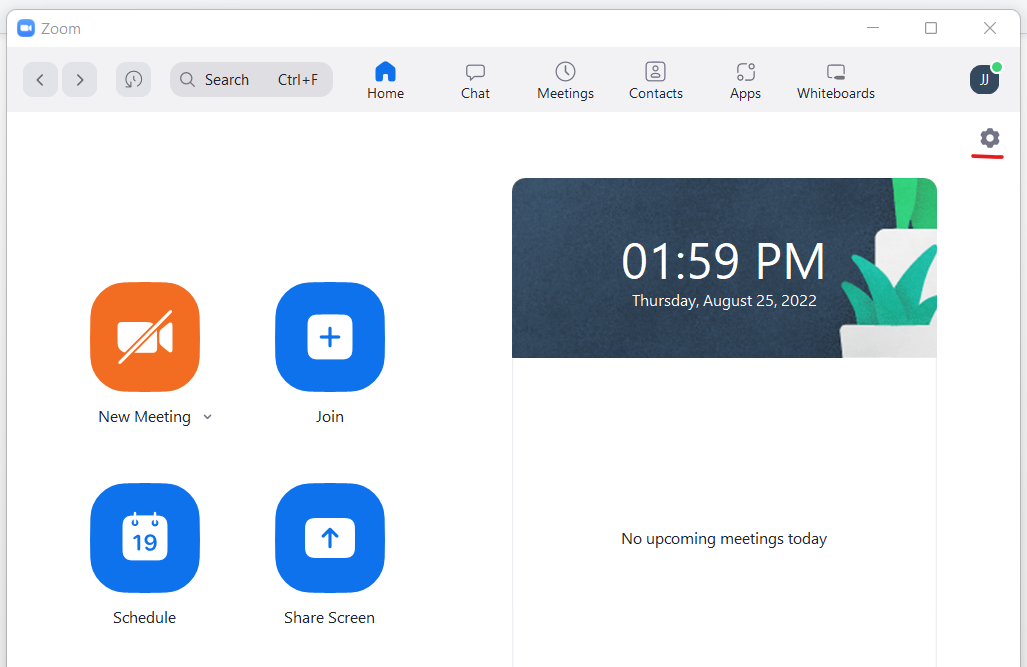Open the Chat tab
Viewport: 1027px width, 667px height.
[475, 81]
